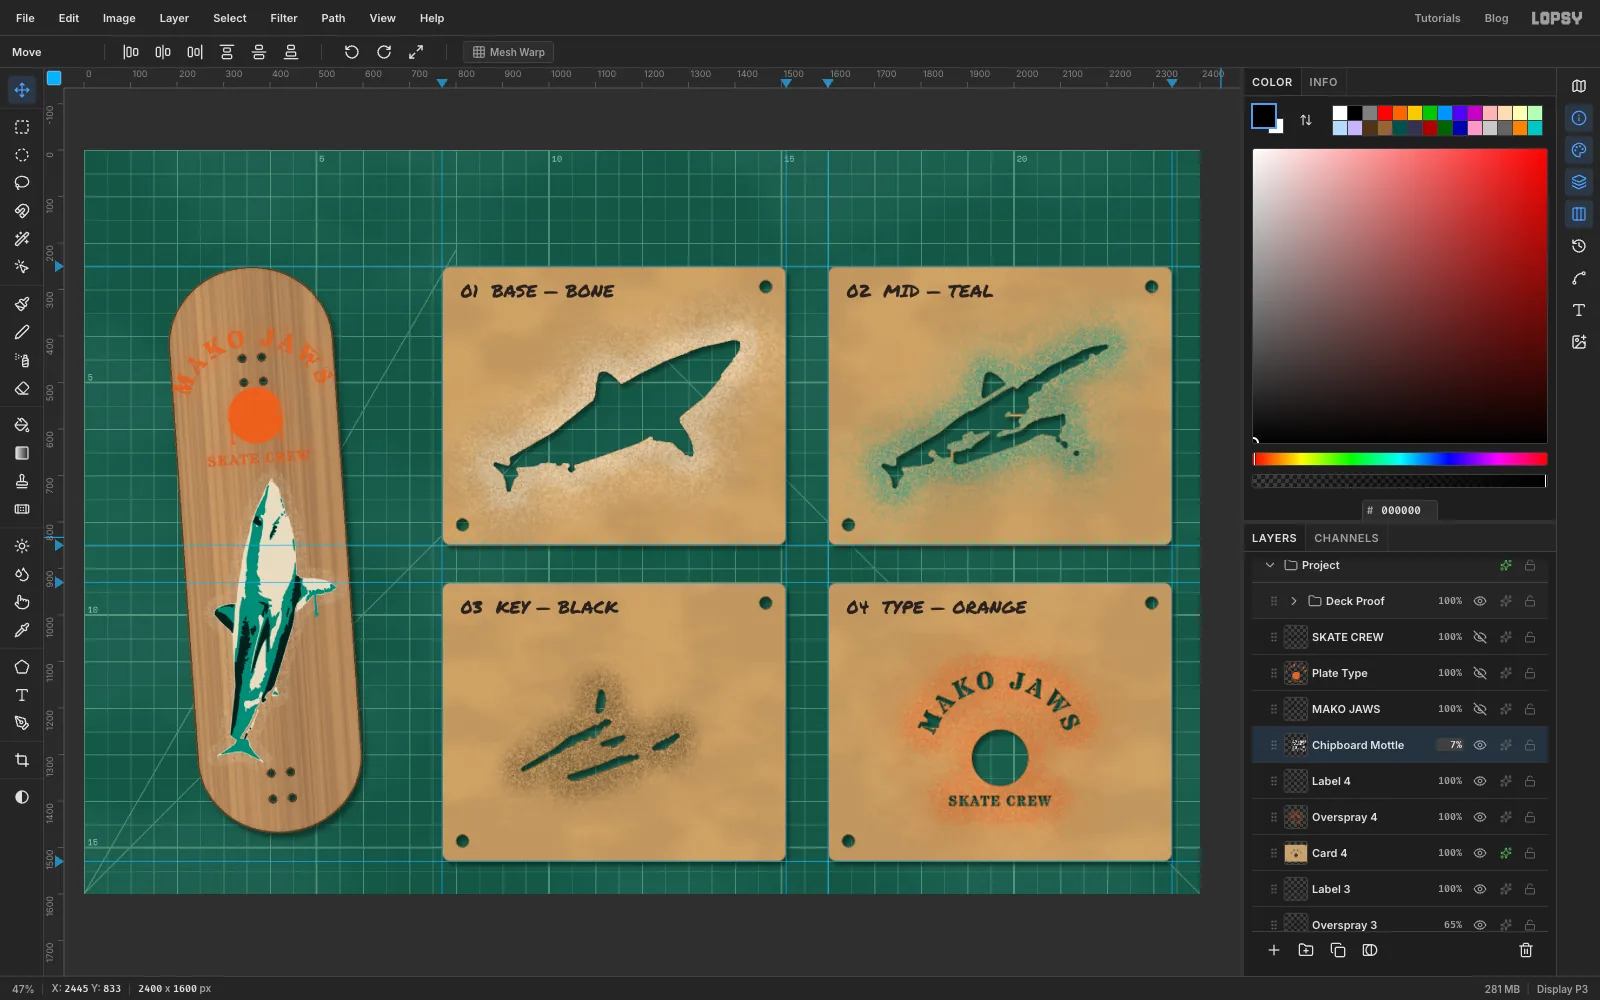Delete layer using the trash icon
This screenshot has width=1600, height=1000.
point(1526,950)
